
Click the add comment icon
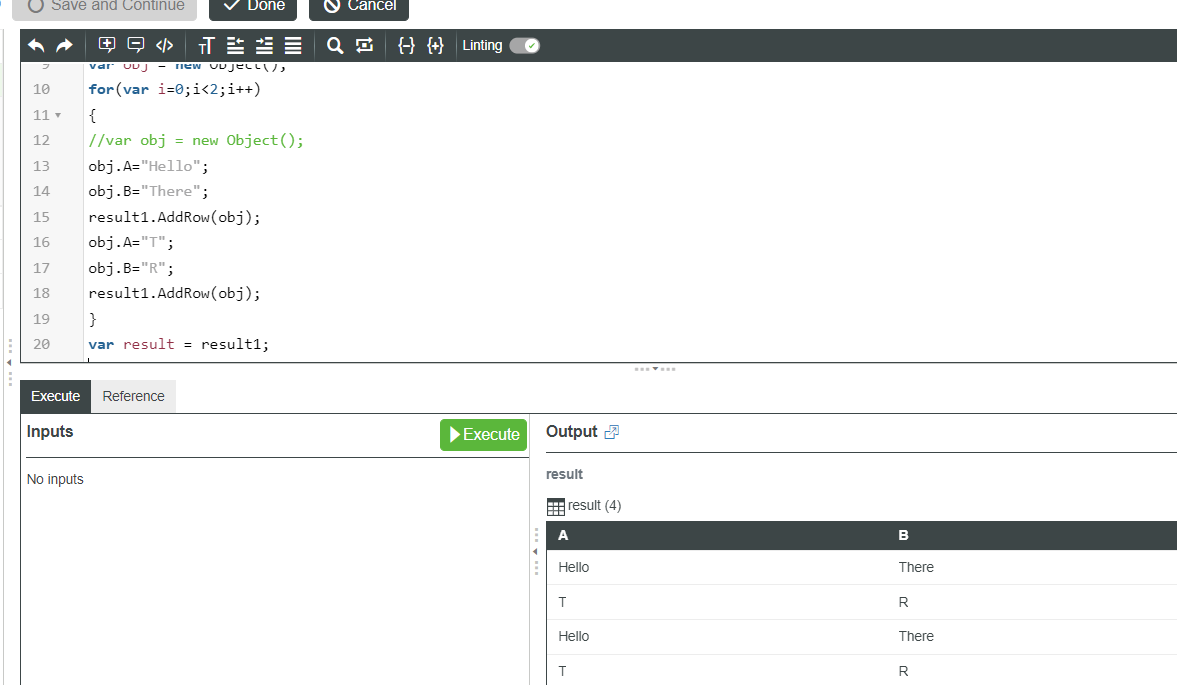(x=107, y=45)
